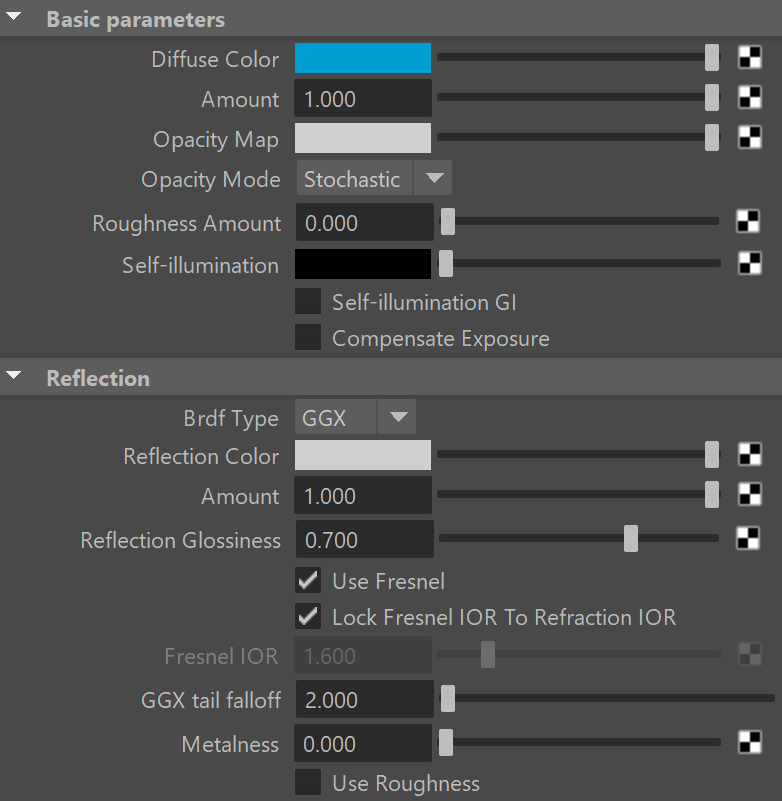This screenshot has width=782, height=801.
Task: Collapse the Basic parameters section
Action: click(13, 17)
